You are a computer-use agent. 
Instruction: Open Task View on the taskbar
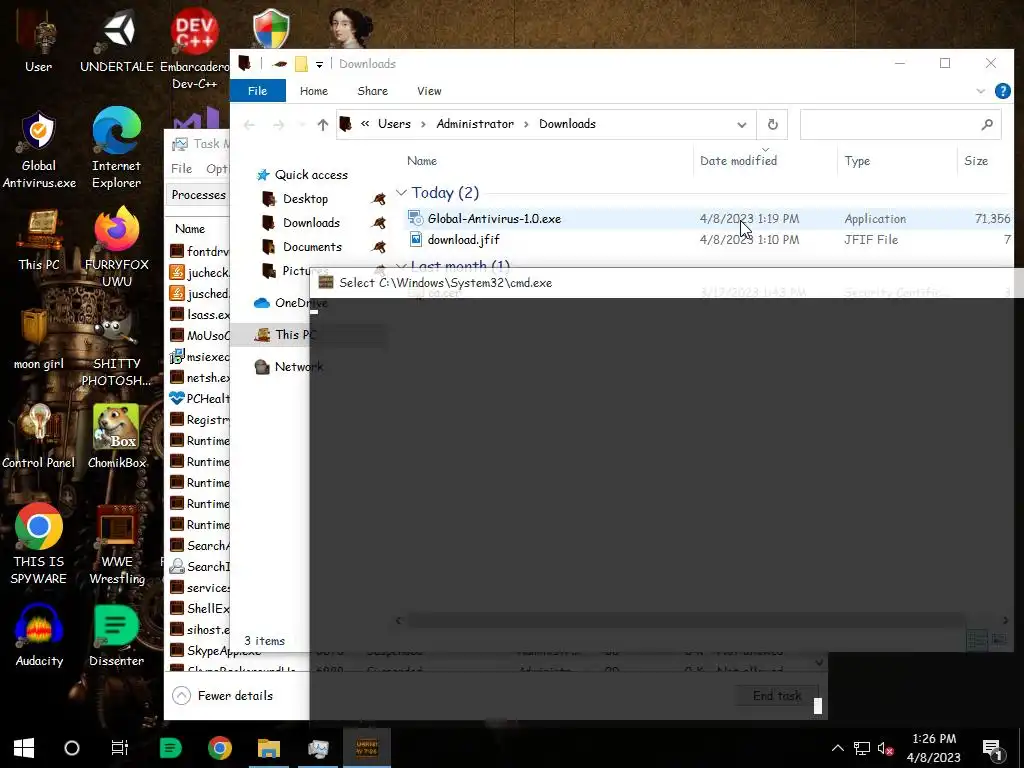pos(120,748)
